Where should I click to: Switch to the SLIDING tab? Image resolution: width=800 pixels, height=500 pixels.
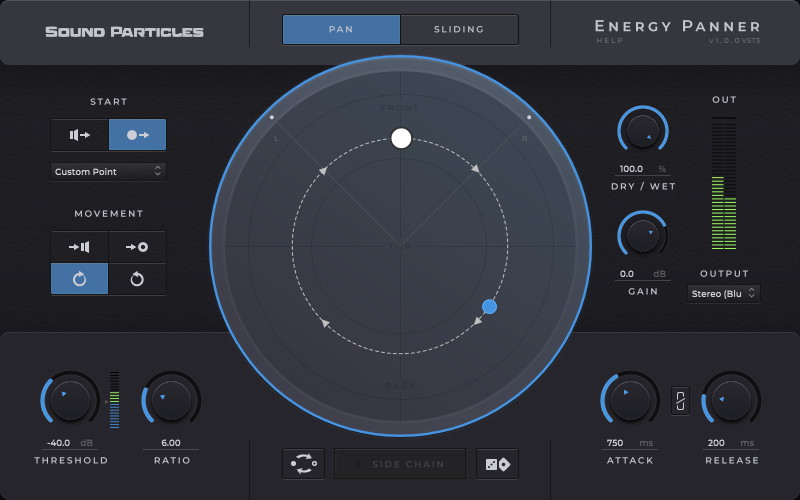[x=459, y=30]
